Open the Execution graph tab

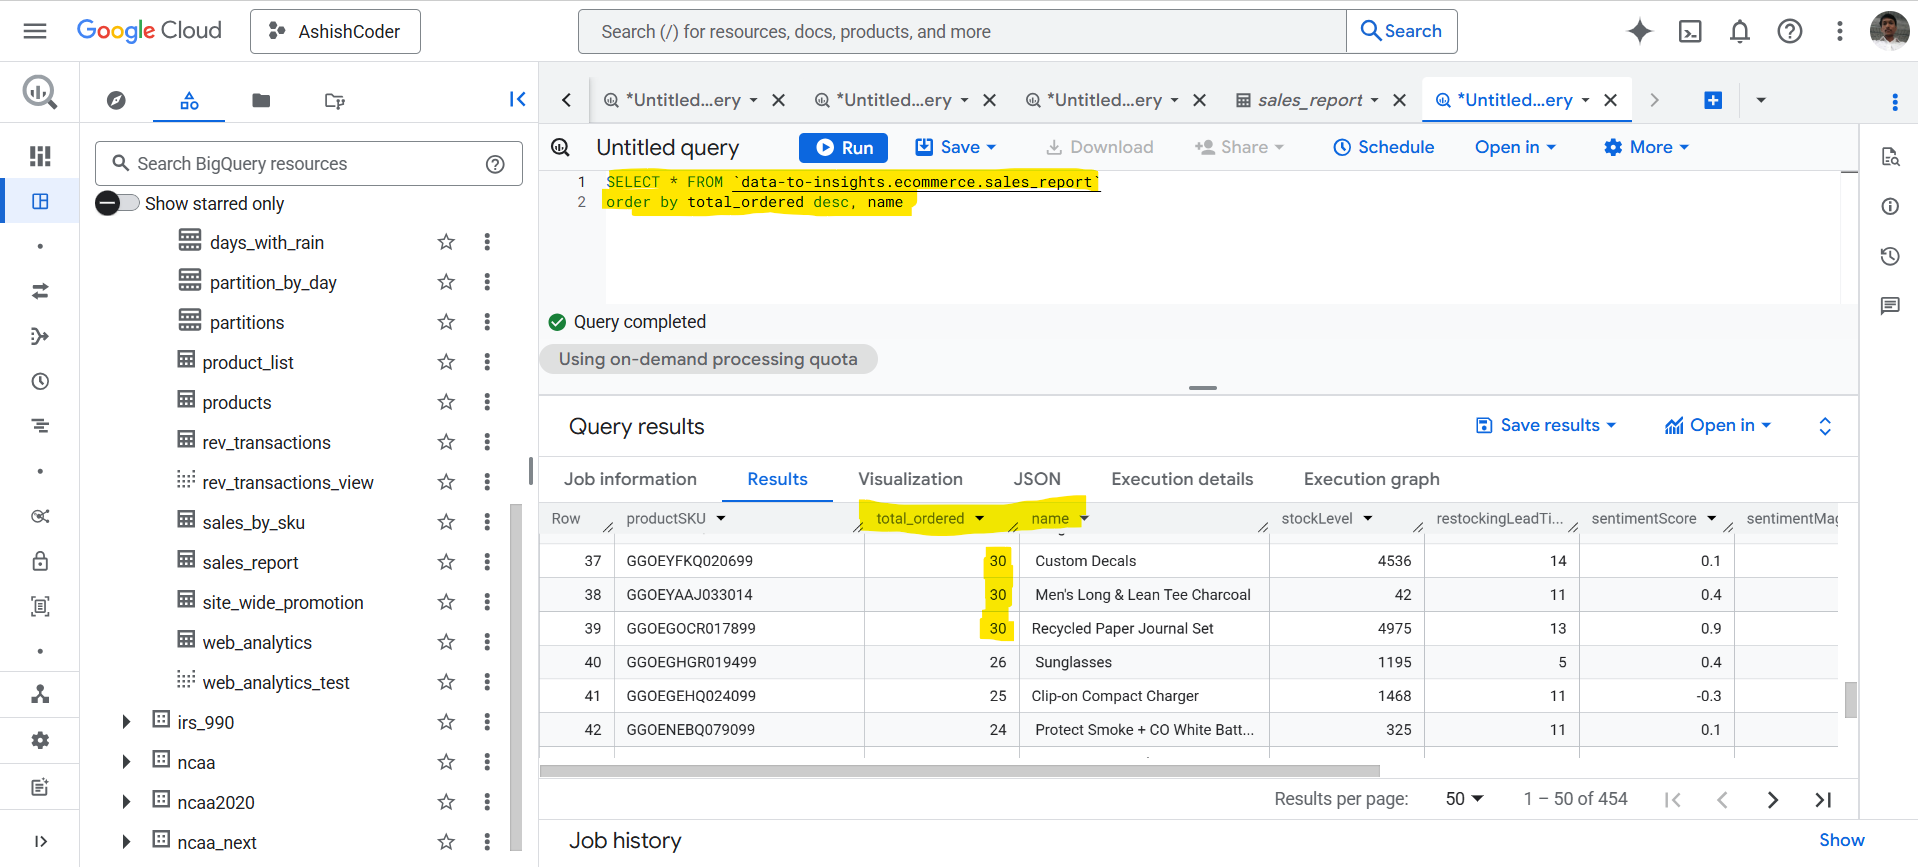click(x=1371, y=479)
